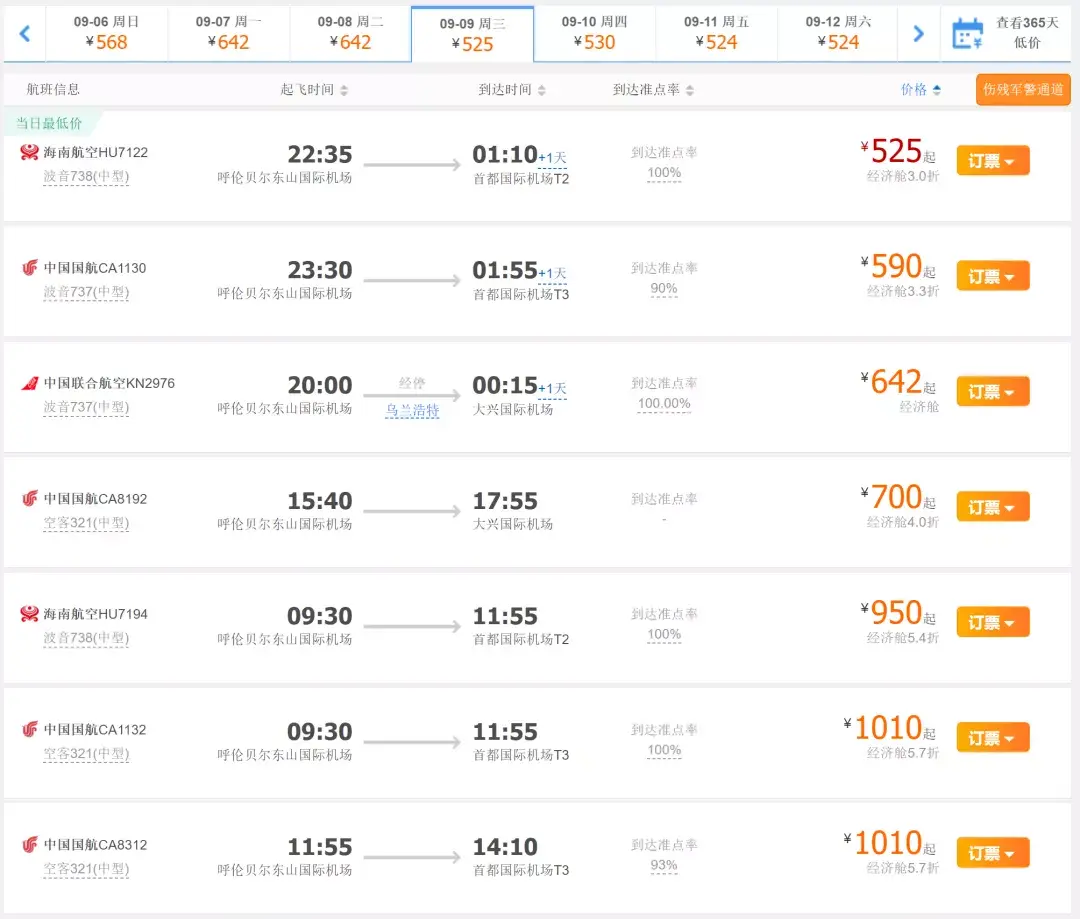Viewport: 1080px width, 919px height.
Task: Expand booking dropdown for the ¥525 flight
Action: (x=992, y=161)
